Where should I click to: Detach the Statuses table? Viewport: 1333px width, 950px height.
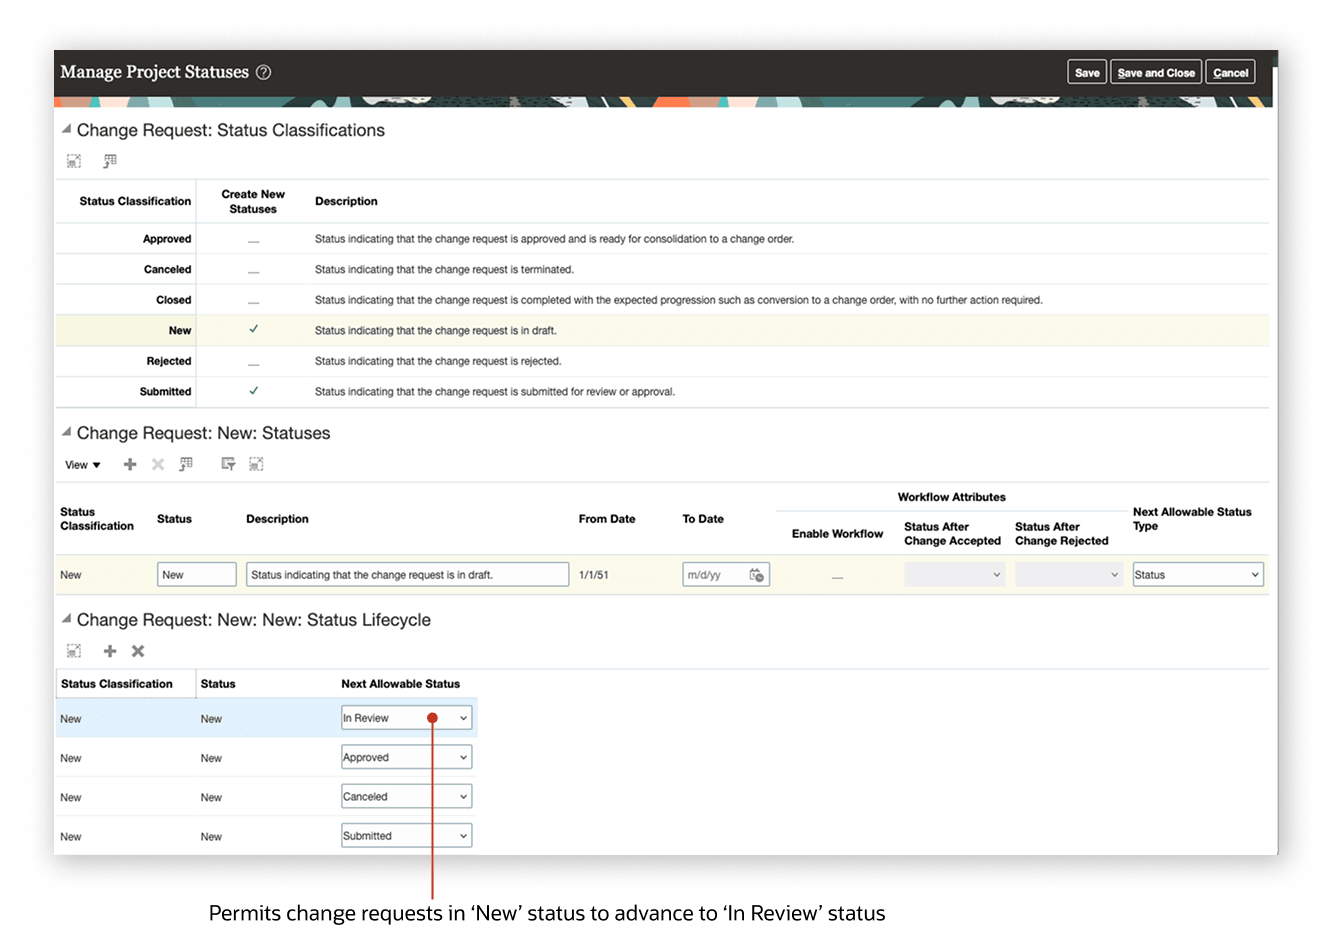tap(254, 464)
